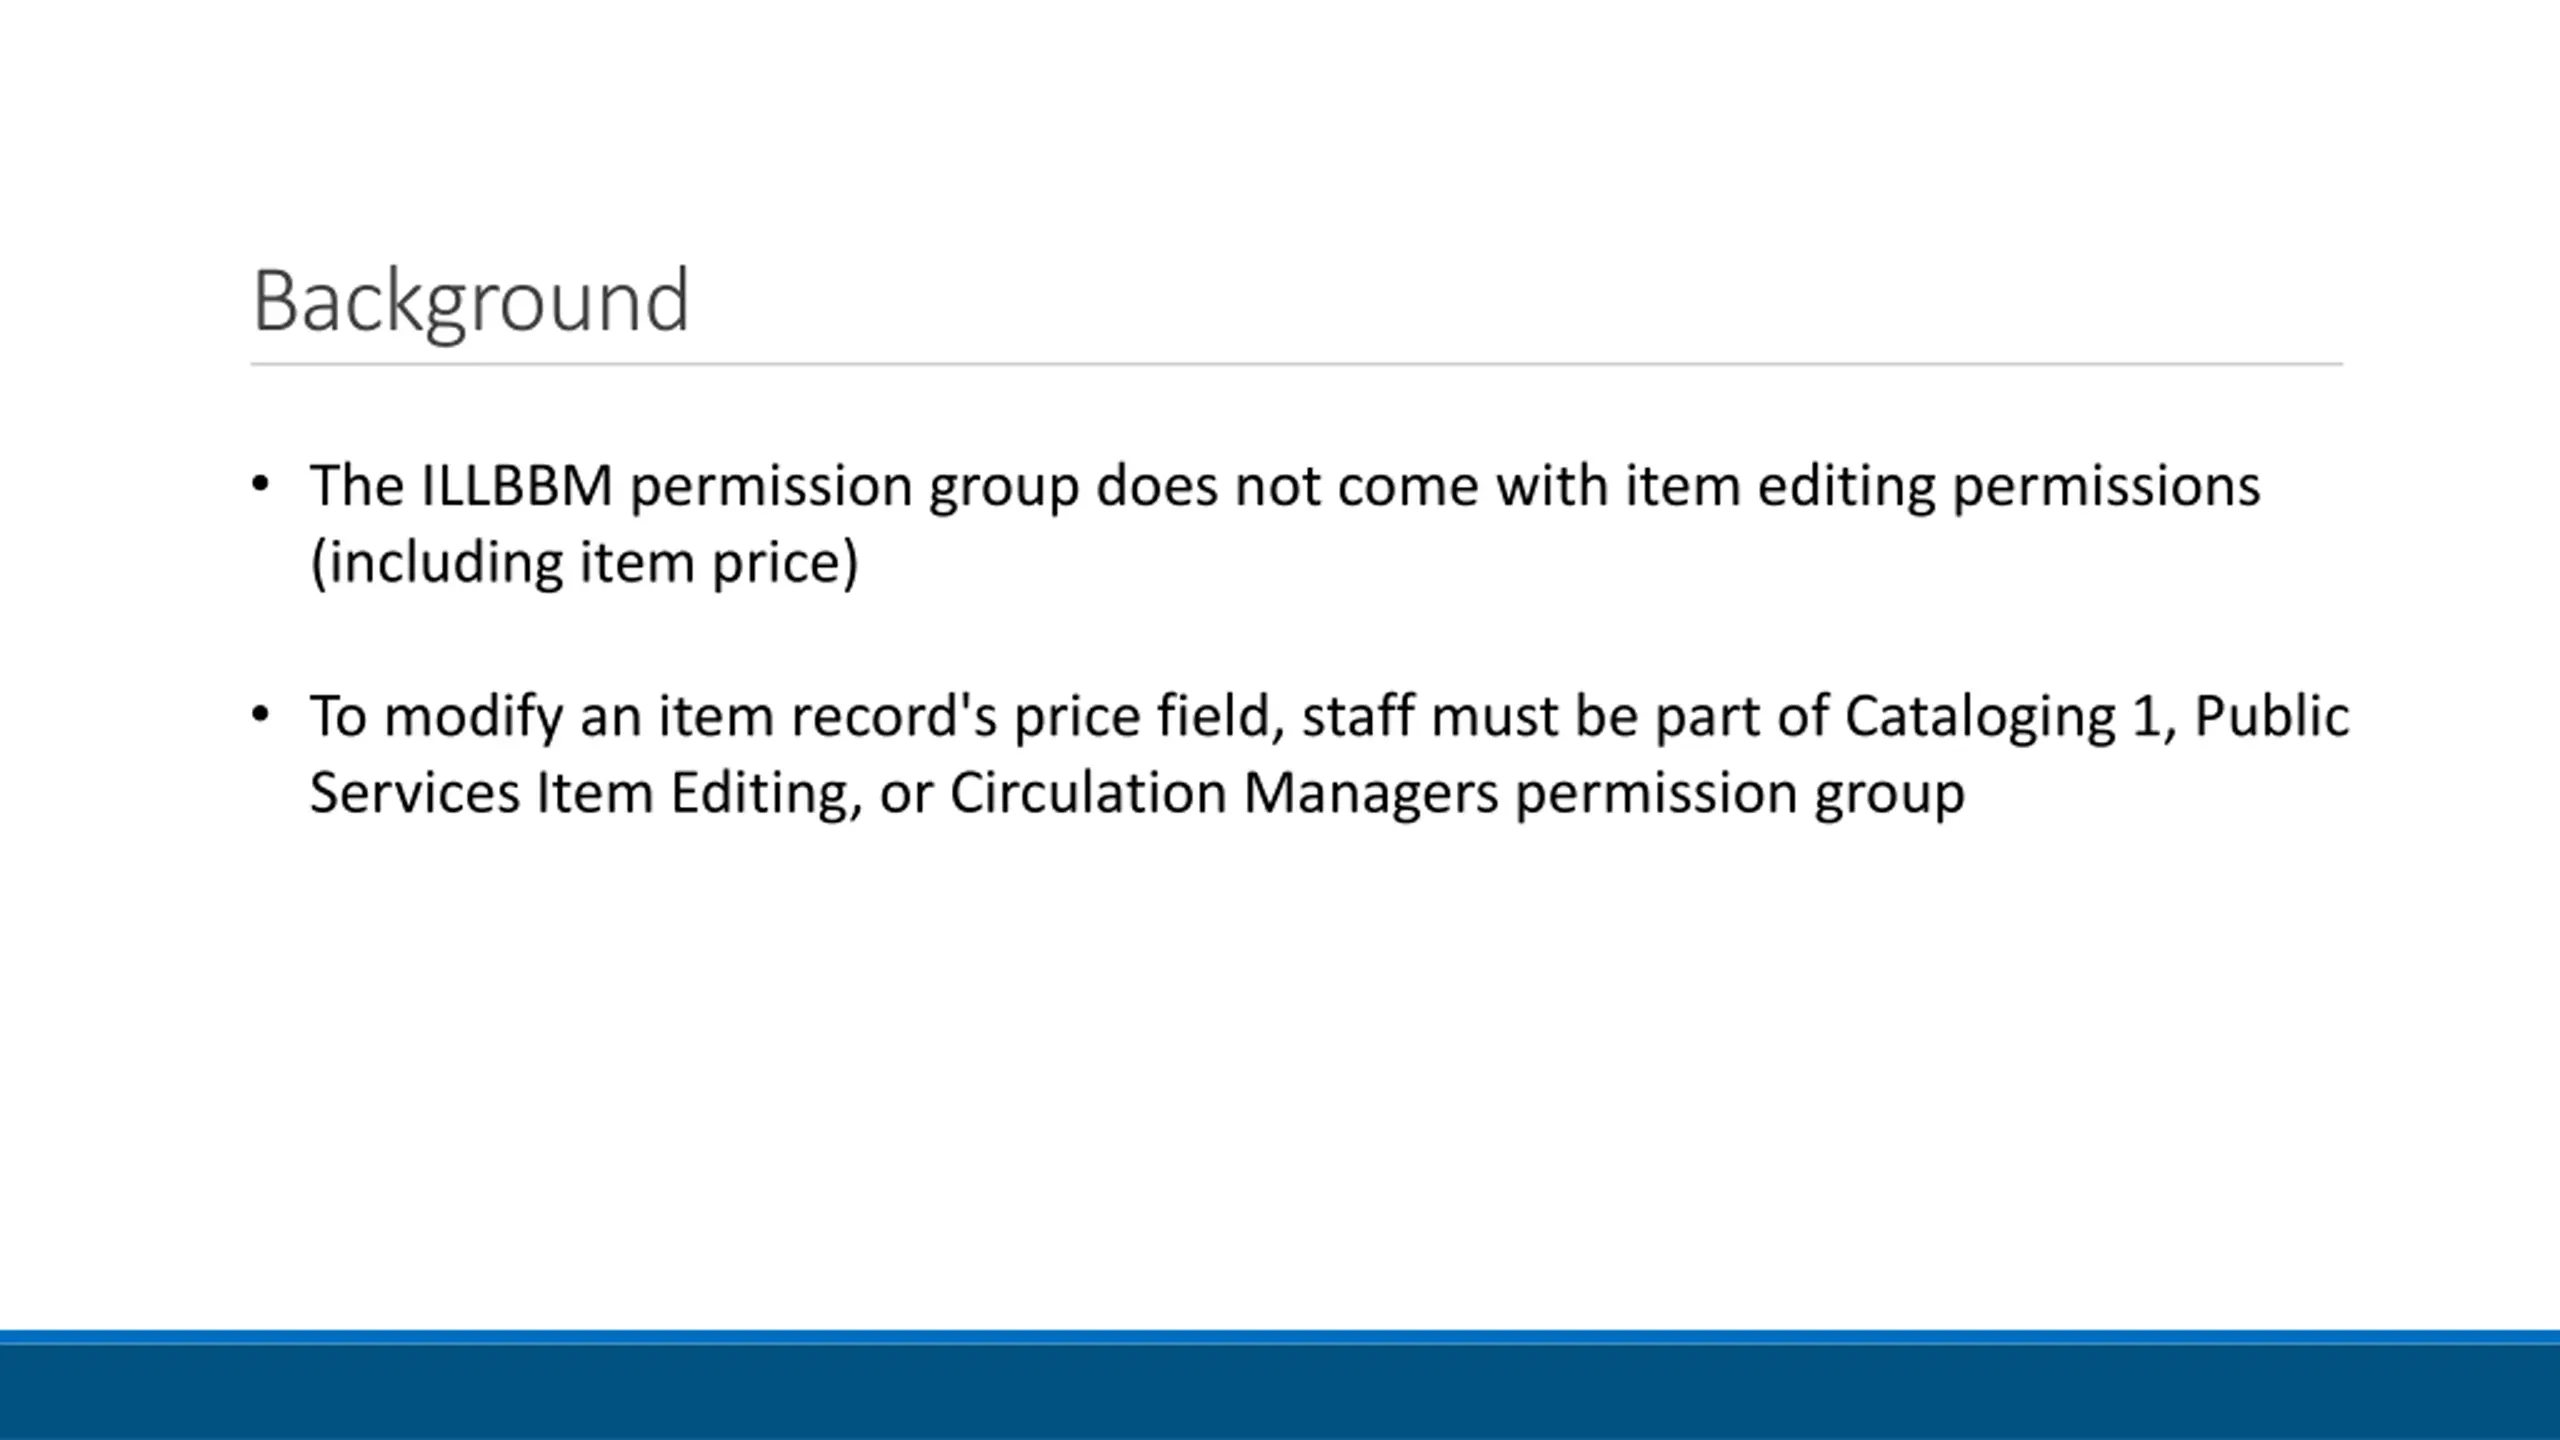Select the first bullet point marker
The image size is (2560, 1440).
(261, 486)
